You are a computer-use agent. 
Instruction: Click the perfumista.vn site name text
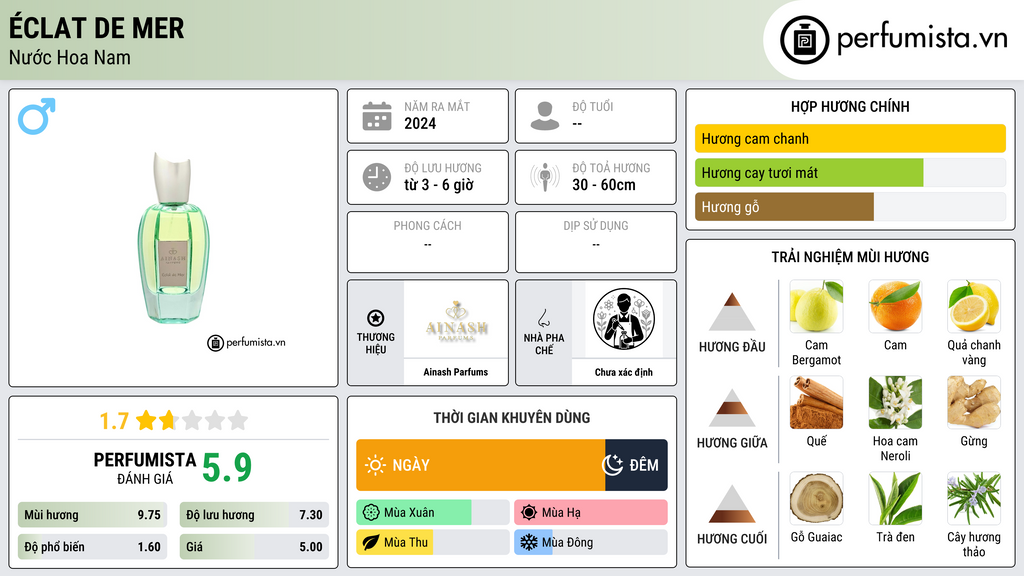[922, 39]
